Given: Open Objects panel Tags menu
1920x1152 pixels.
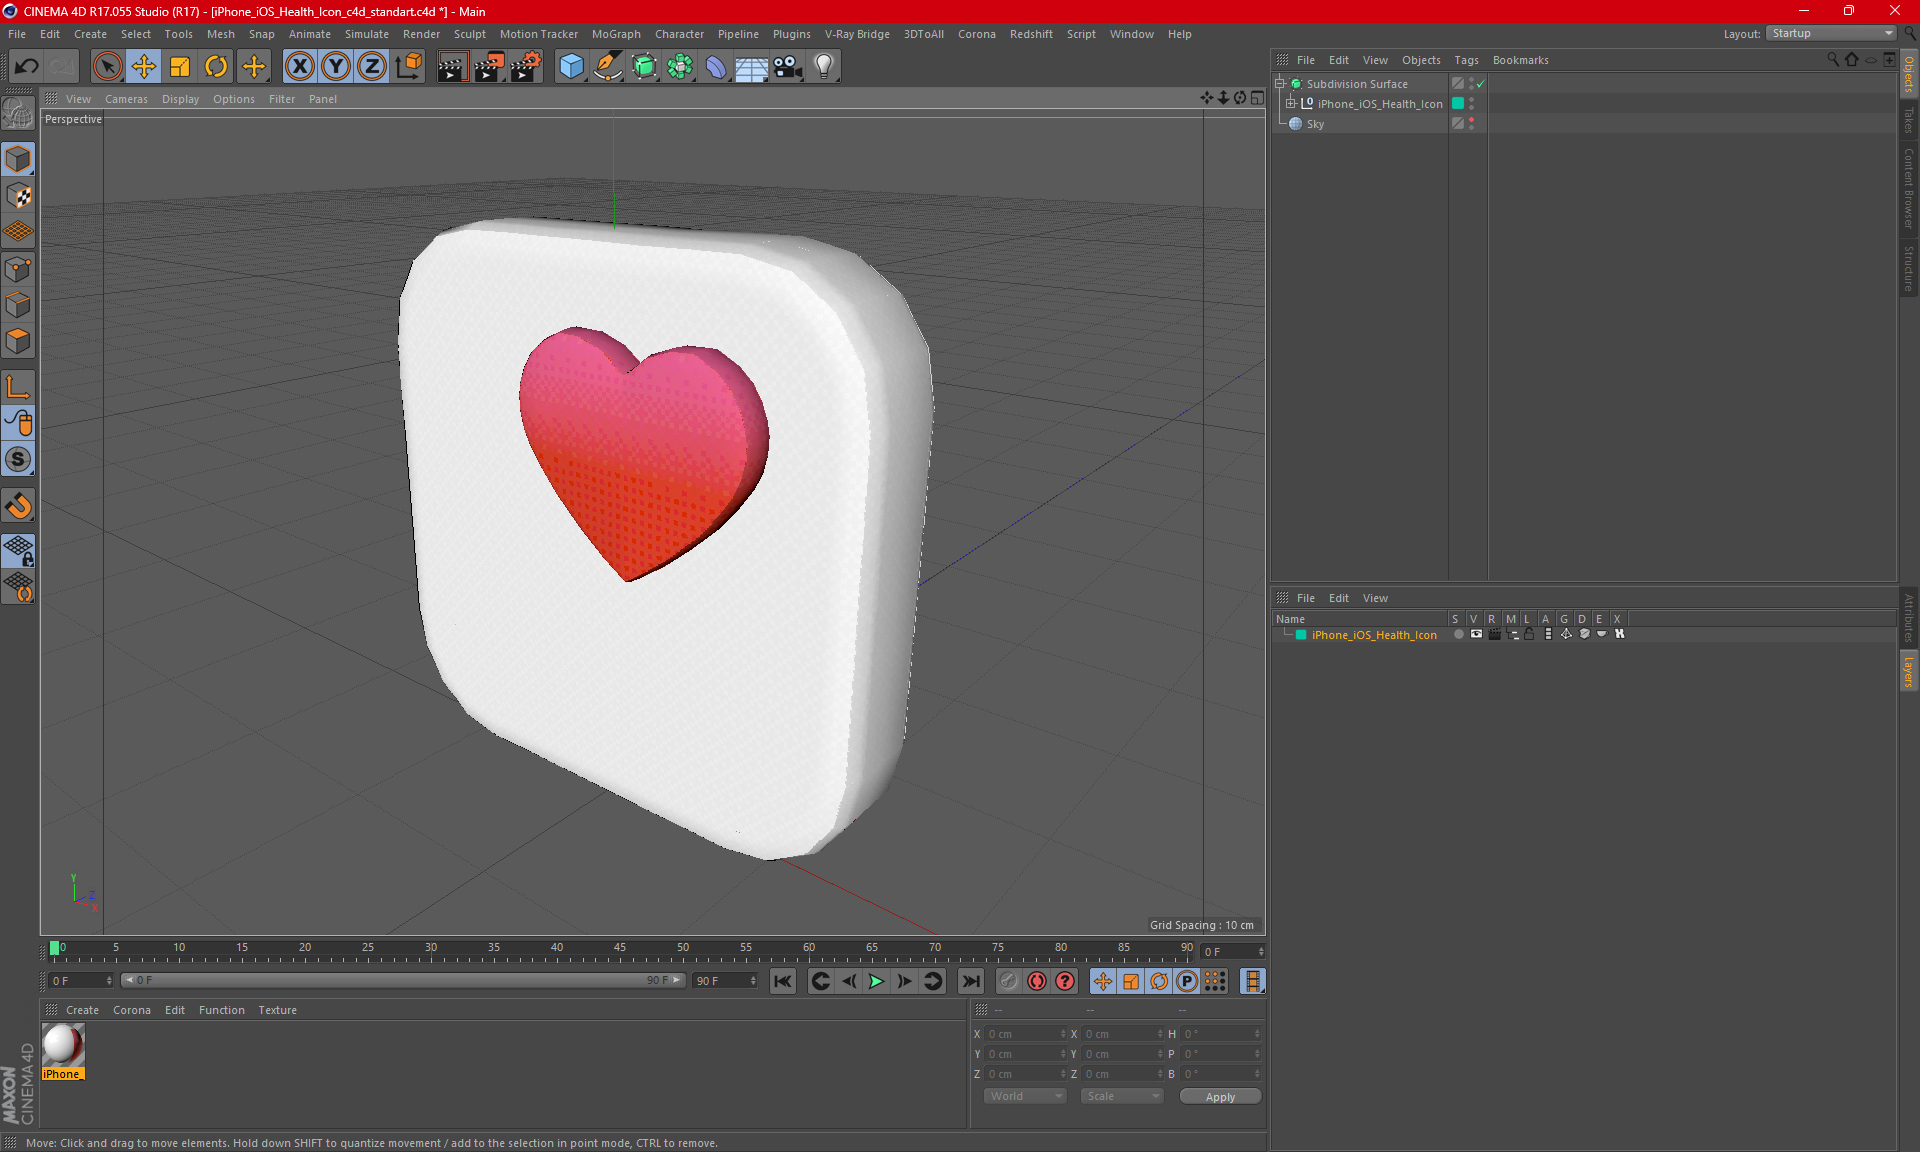Looking at the screenshot, I should tap(1466, 60).
